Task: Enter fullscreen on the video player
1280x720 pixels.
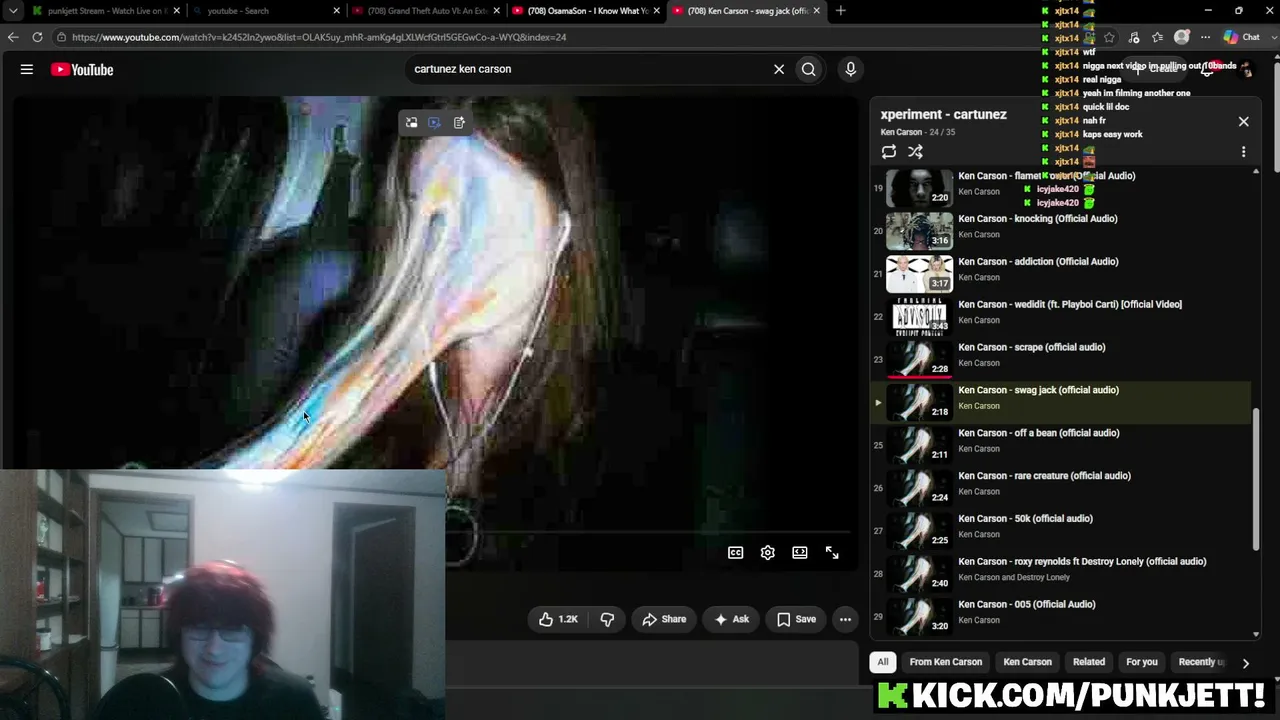Action: [x=832, y=553]
